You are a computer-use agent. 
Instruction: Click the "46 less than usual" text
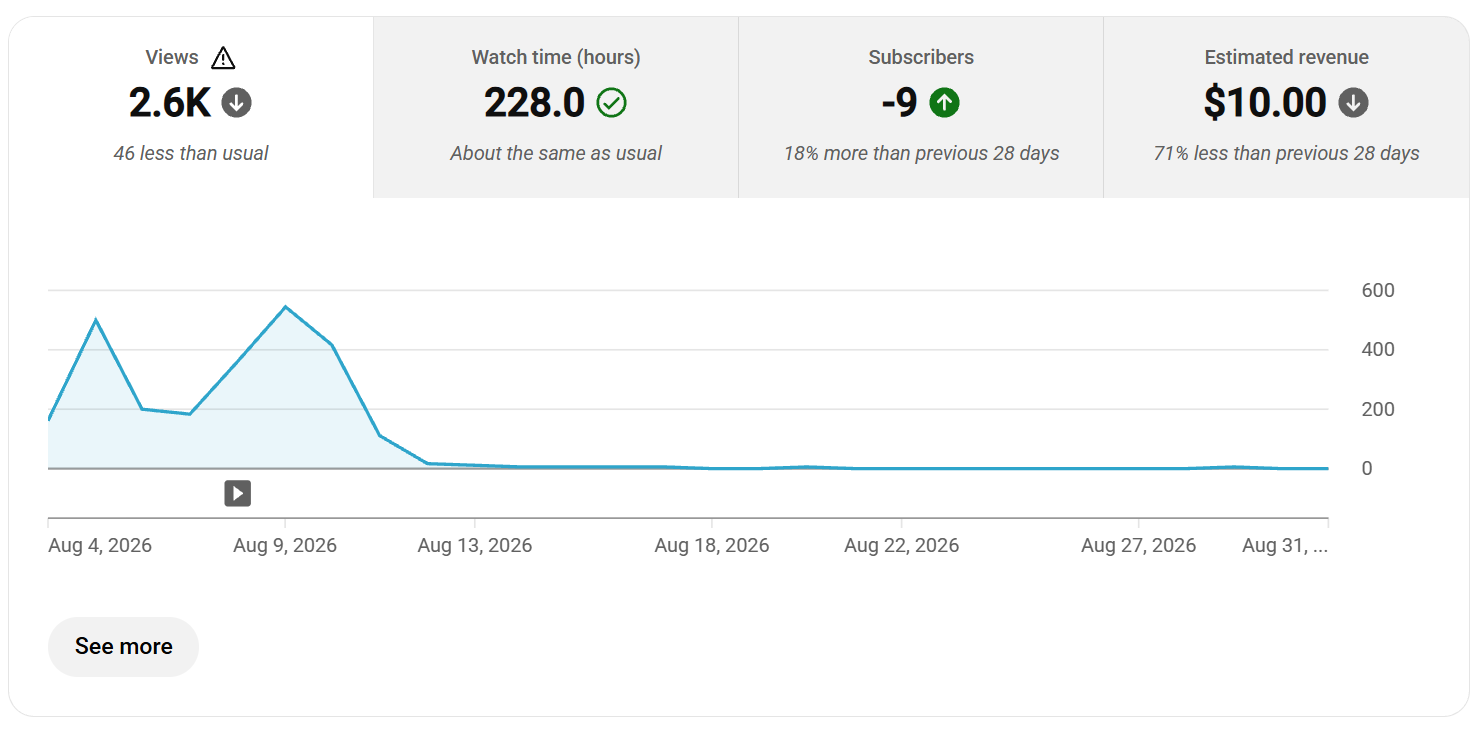point(191,153)
